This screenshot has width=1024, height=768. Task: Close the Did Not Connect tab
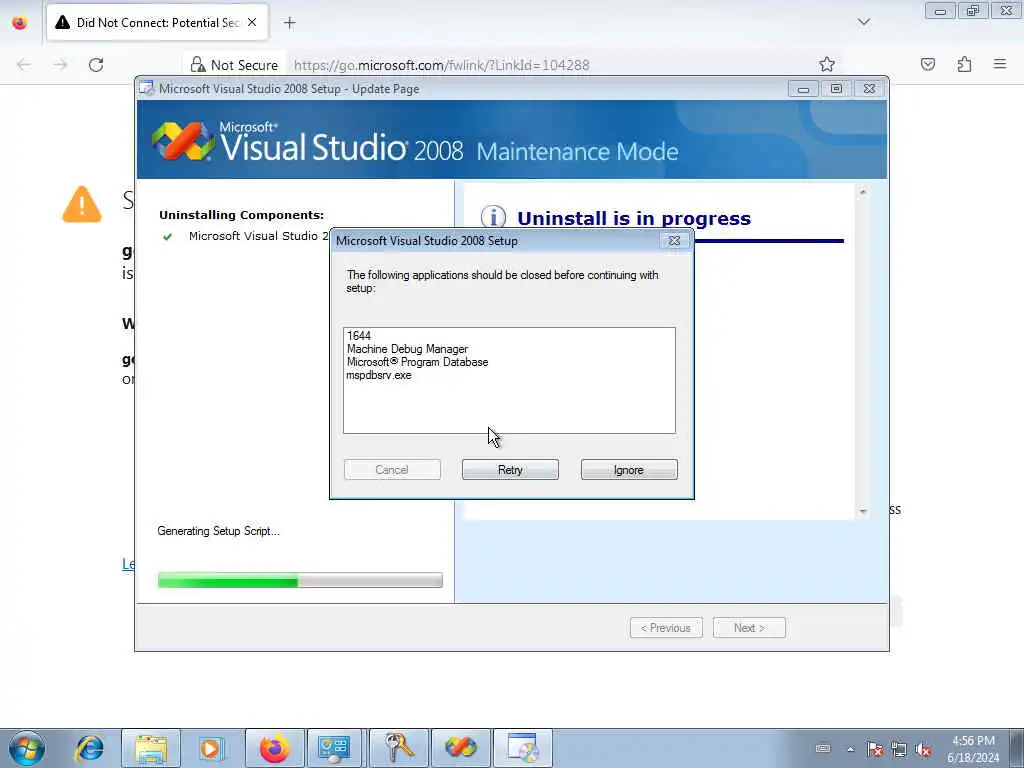[x=252, y=23]
